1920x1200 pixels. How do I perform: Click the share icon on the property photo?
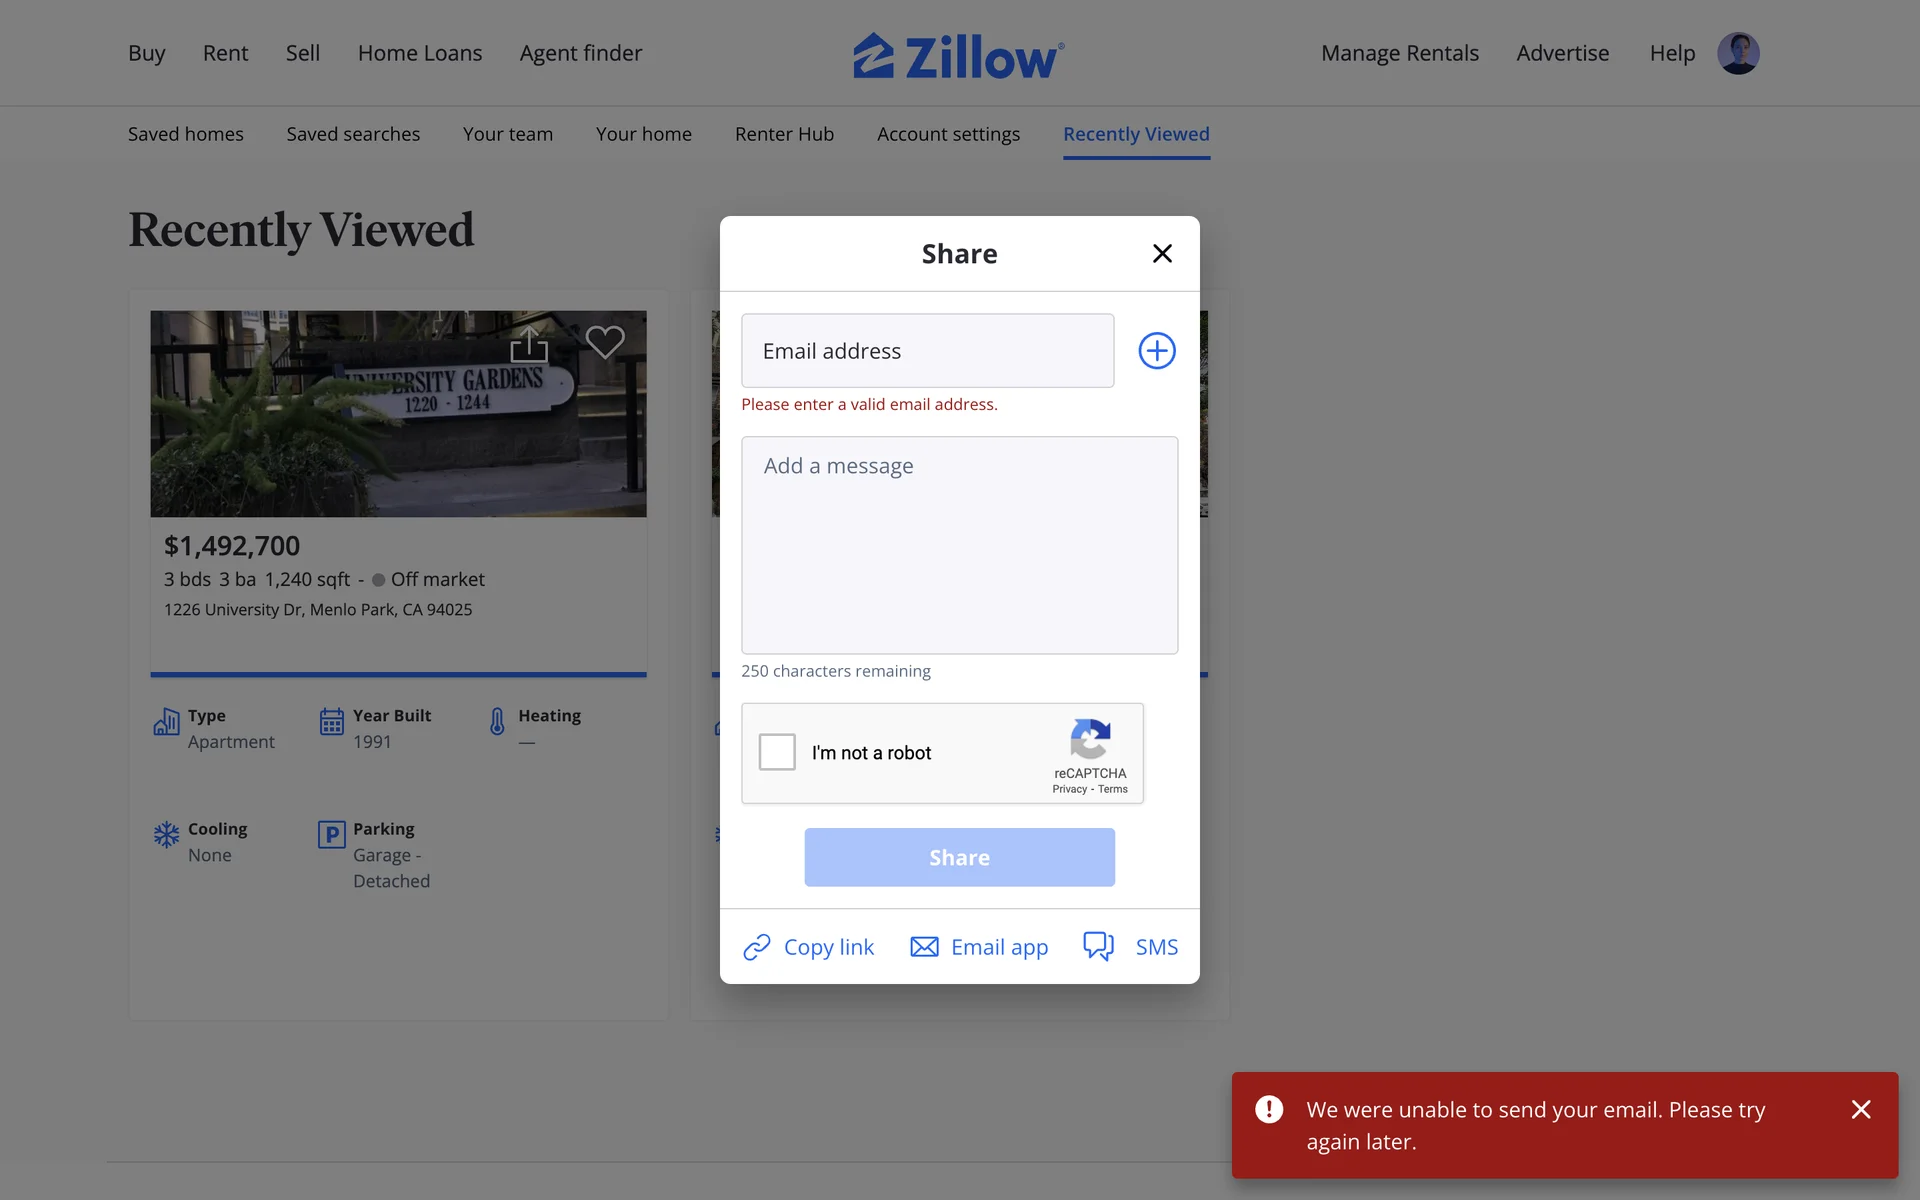click(x=529, y=344)
